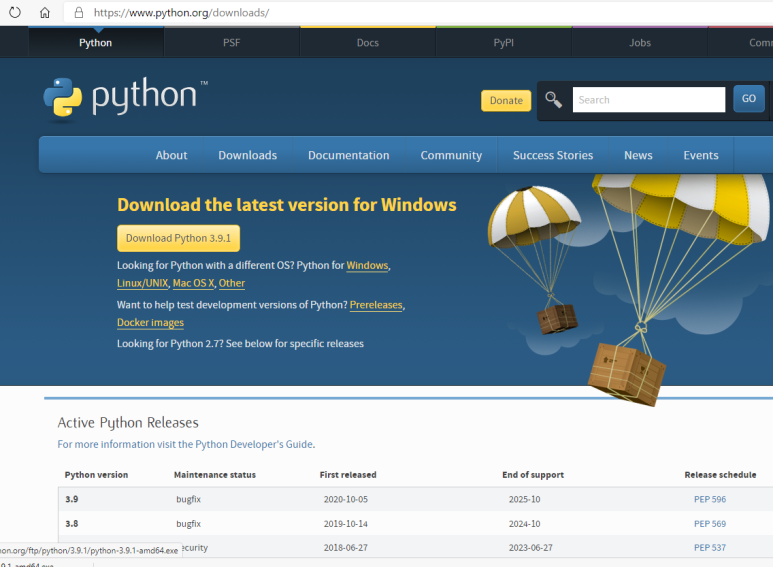Open the Jobs top tab
The width and height of the screenshot is (773, 567).
point(640,43)
